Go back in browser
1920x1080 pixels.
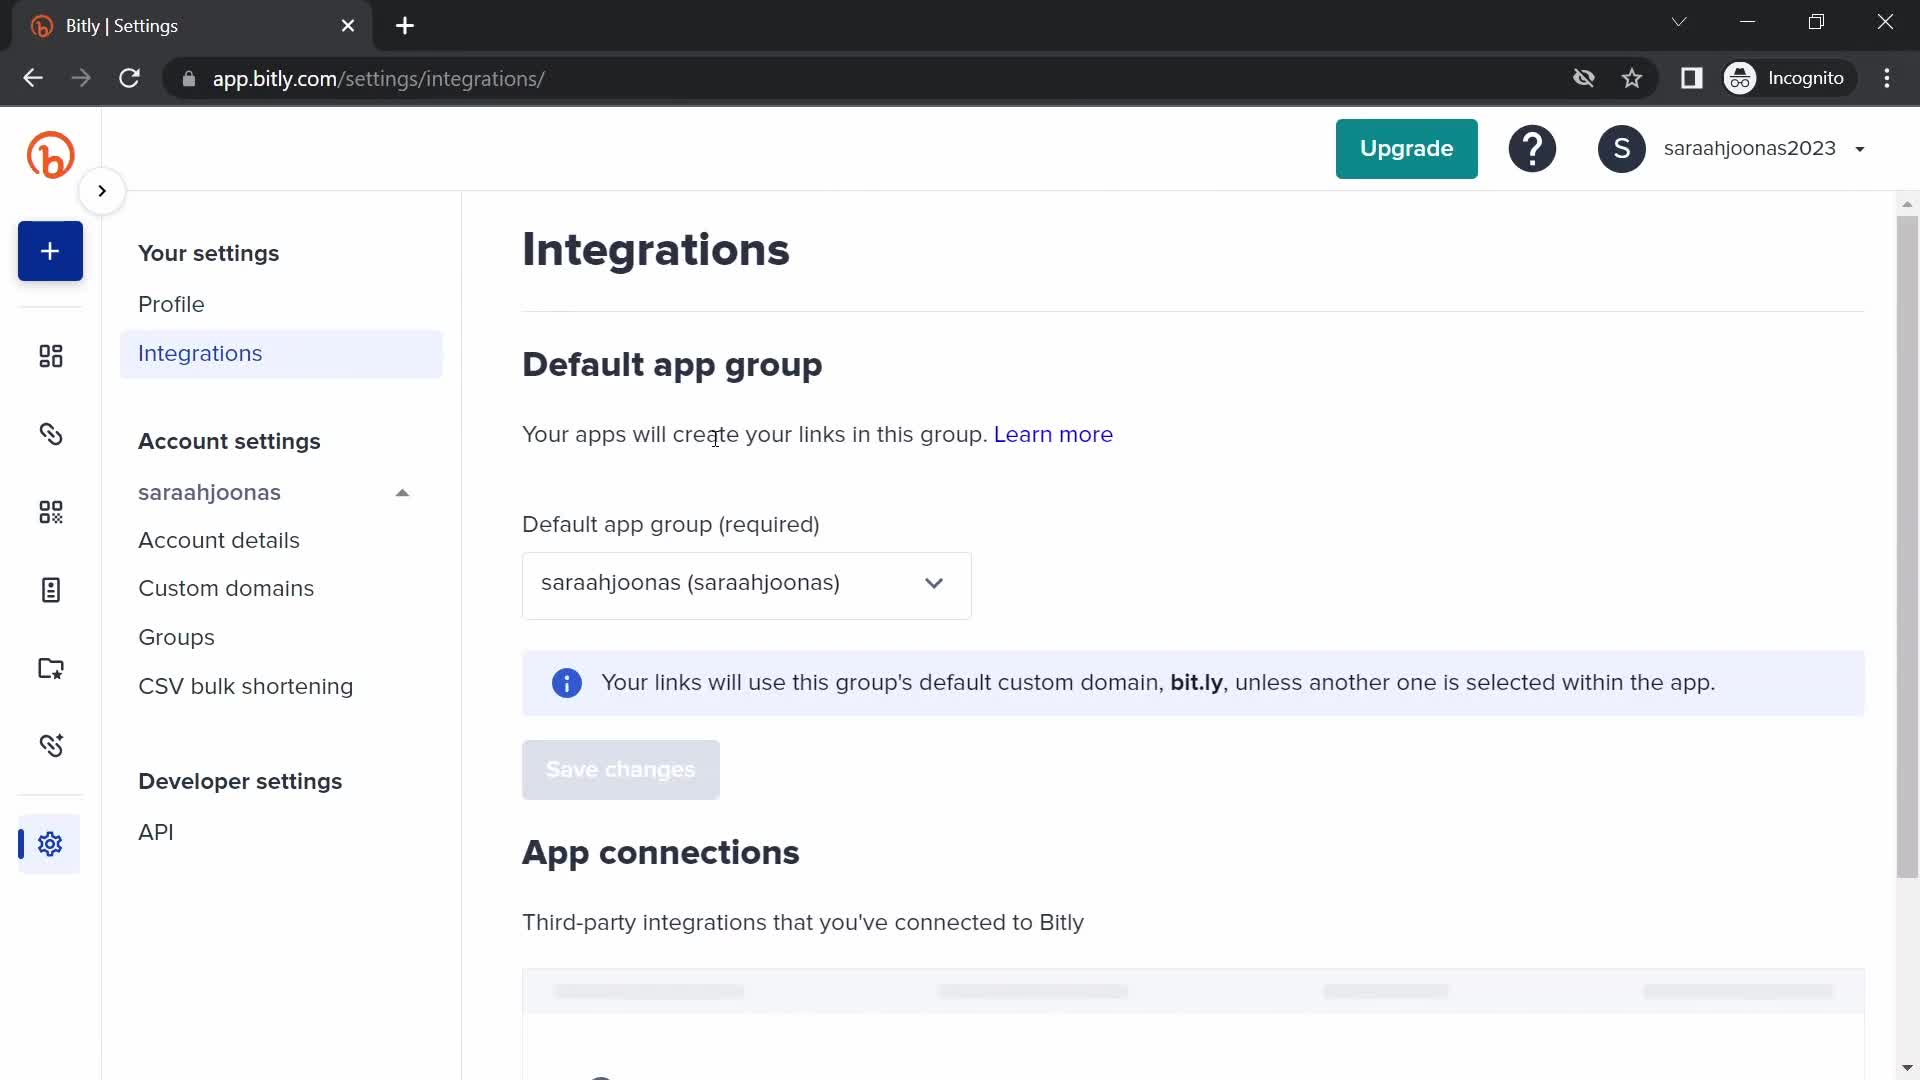[x=33, y=78]
